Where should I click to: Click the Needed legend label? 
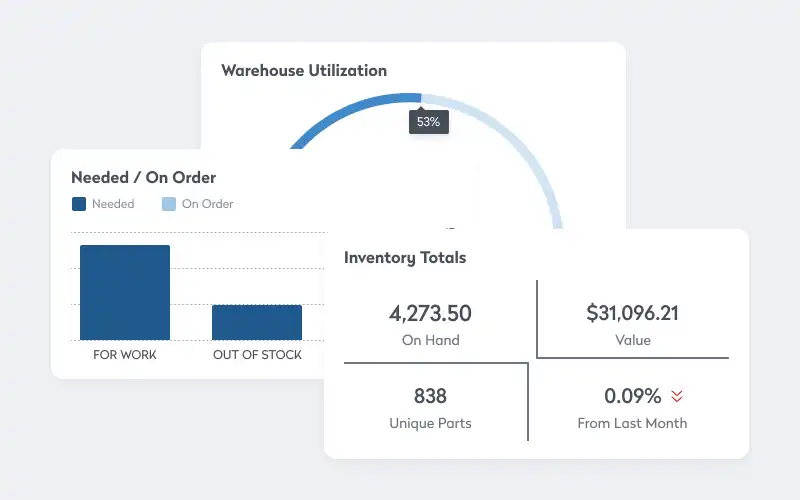[x=112, y=204]
